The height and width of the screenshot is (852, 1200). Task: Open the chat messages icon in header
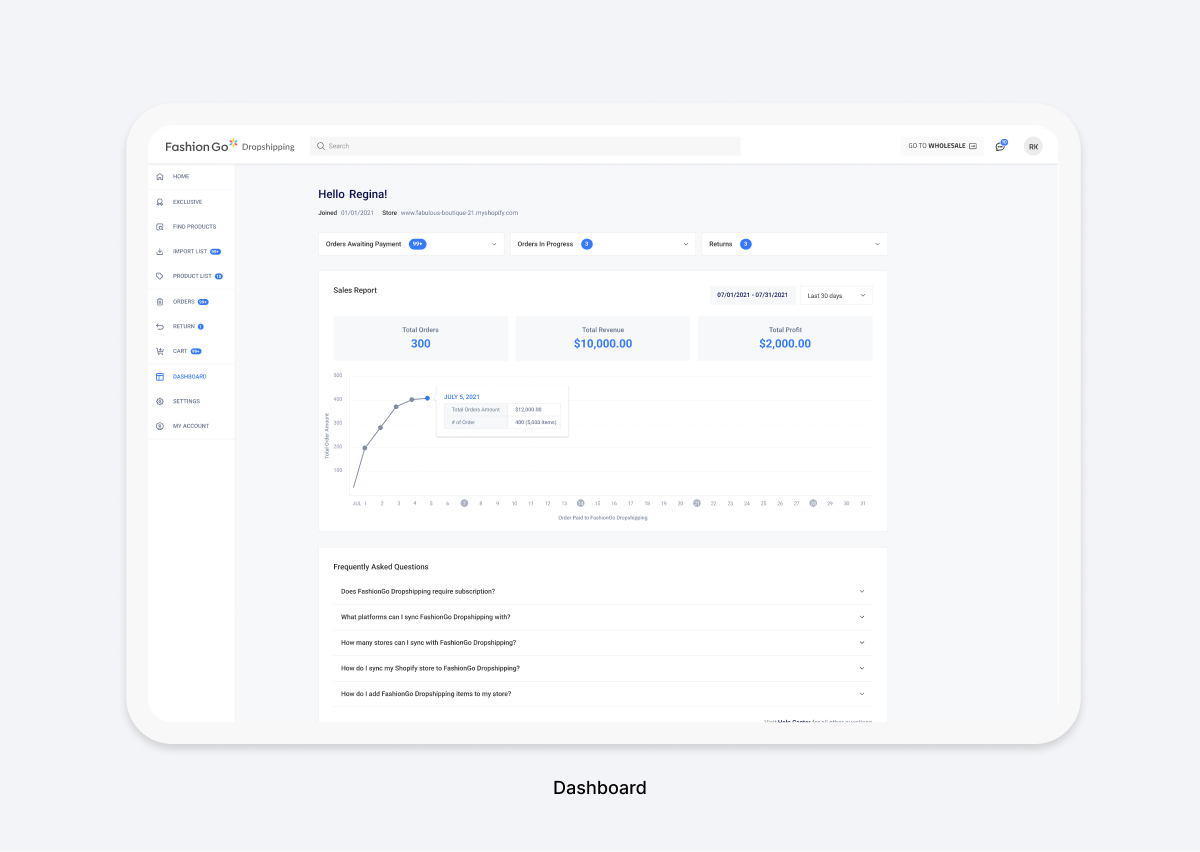(1000, 147)
